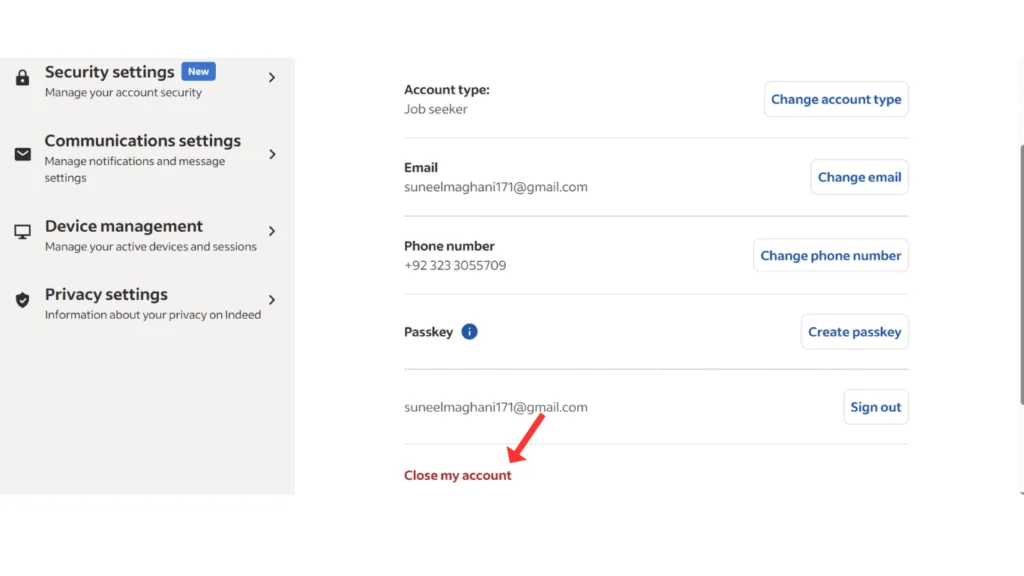1024x576 pixels.
Task: Click the blue New badge
Action: pos(198,72)
